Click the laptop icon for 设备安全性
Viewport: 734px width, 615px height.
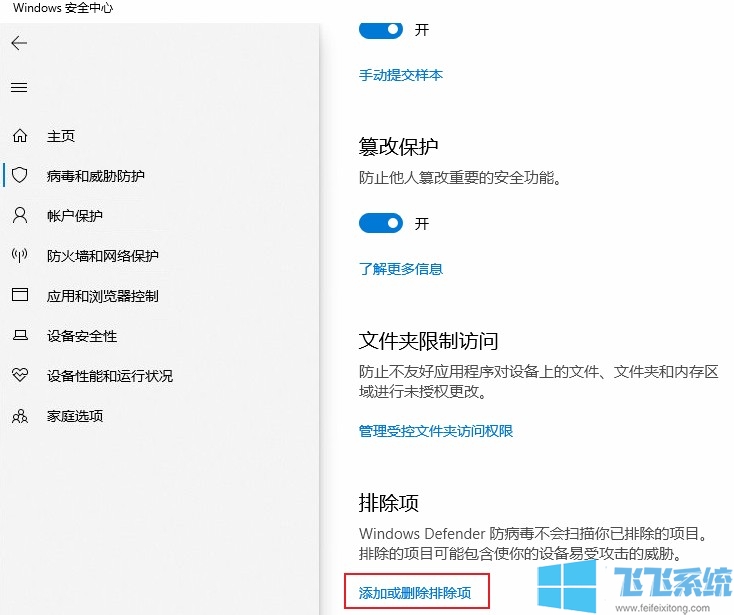20,335
